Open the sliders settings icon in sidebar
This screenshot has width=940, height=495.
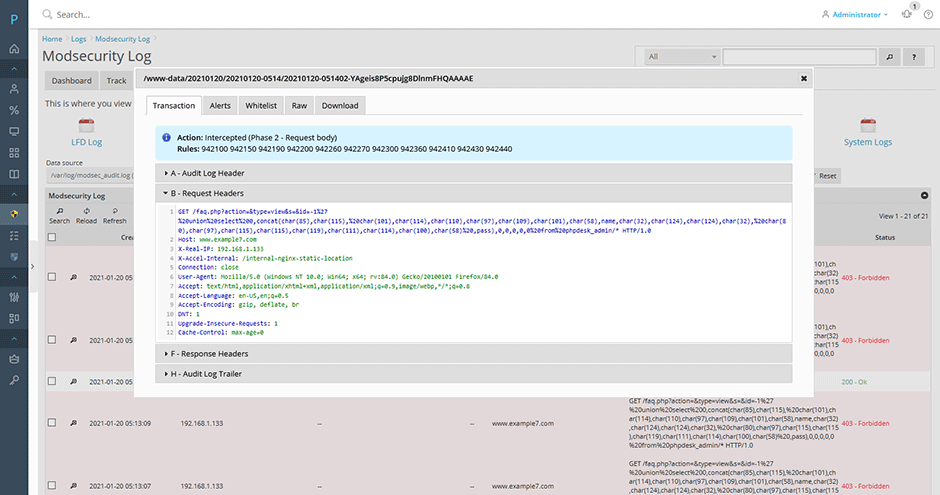point(14,297)
